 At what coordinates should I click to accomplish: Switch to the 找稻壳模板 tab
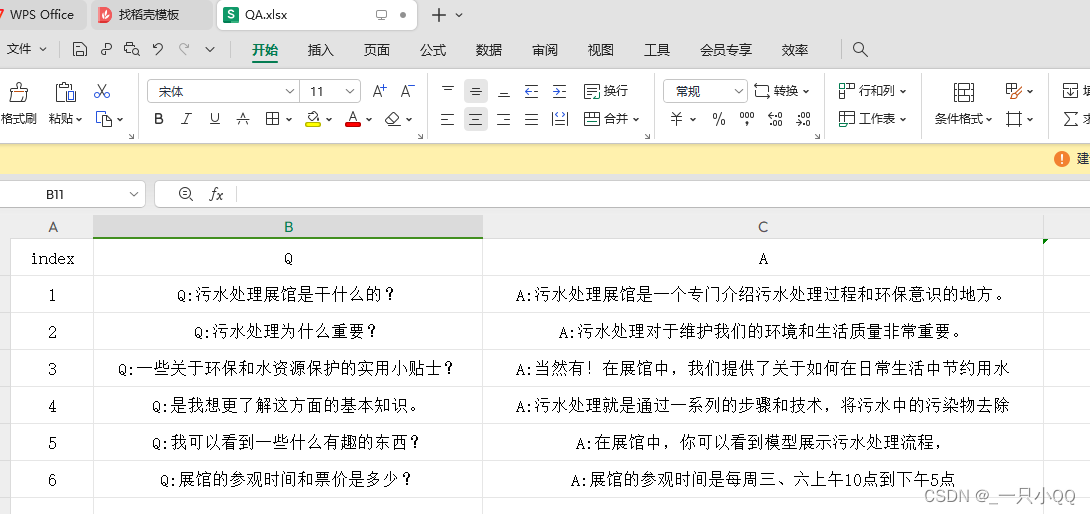152,15
